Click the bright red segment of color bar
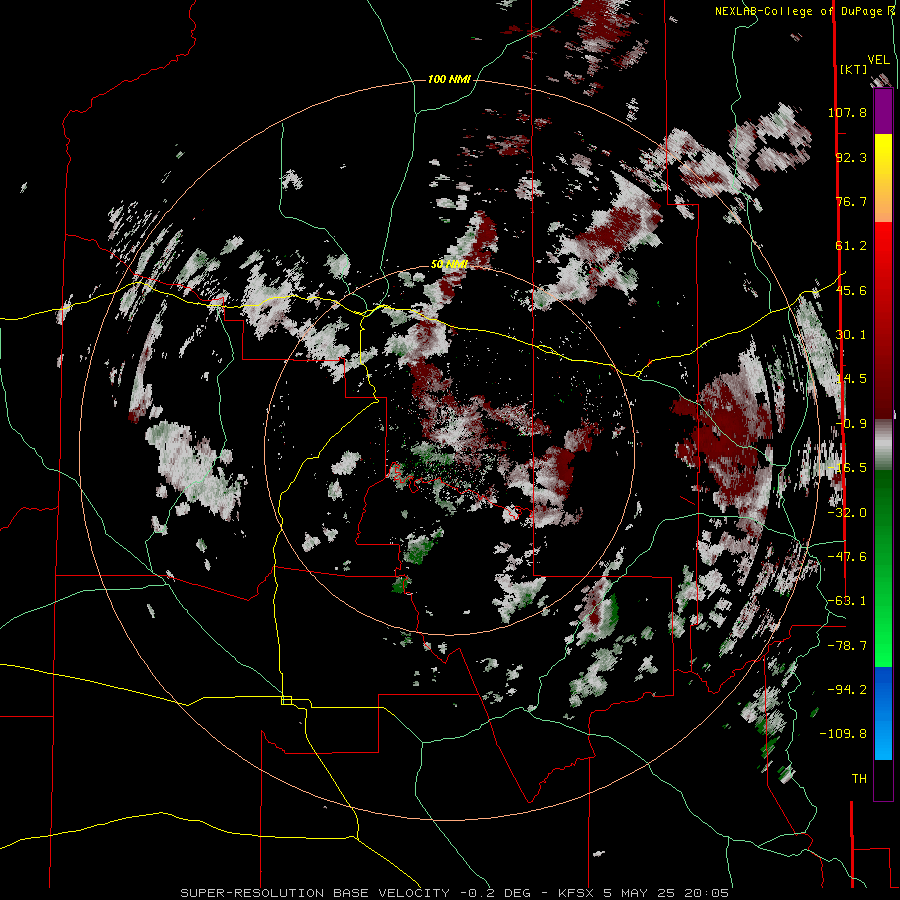The width and height of the screenshot is (900, 900). click(883, 244)
